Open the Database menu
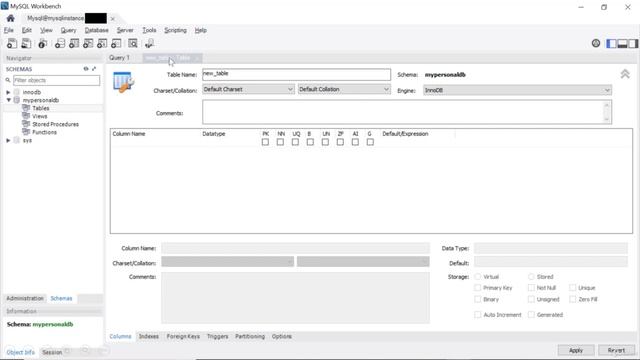 point(97,30)
